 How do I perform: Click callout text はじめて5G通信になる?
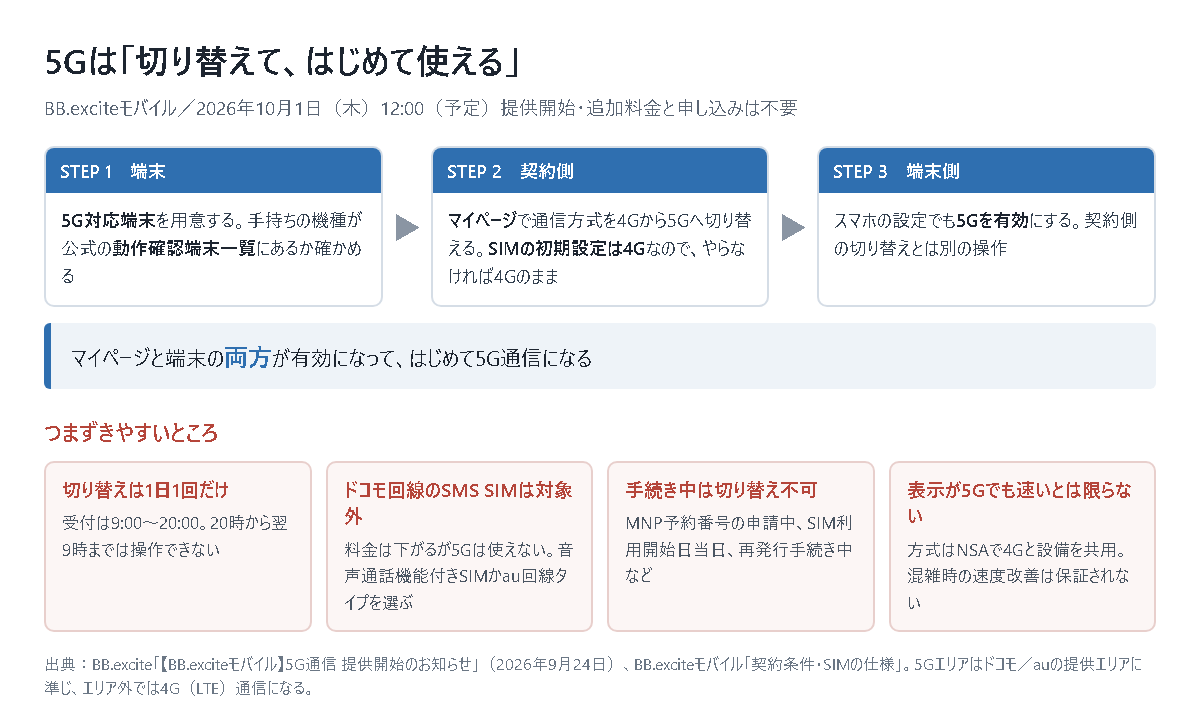(x=500, y=358)
